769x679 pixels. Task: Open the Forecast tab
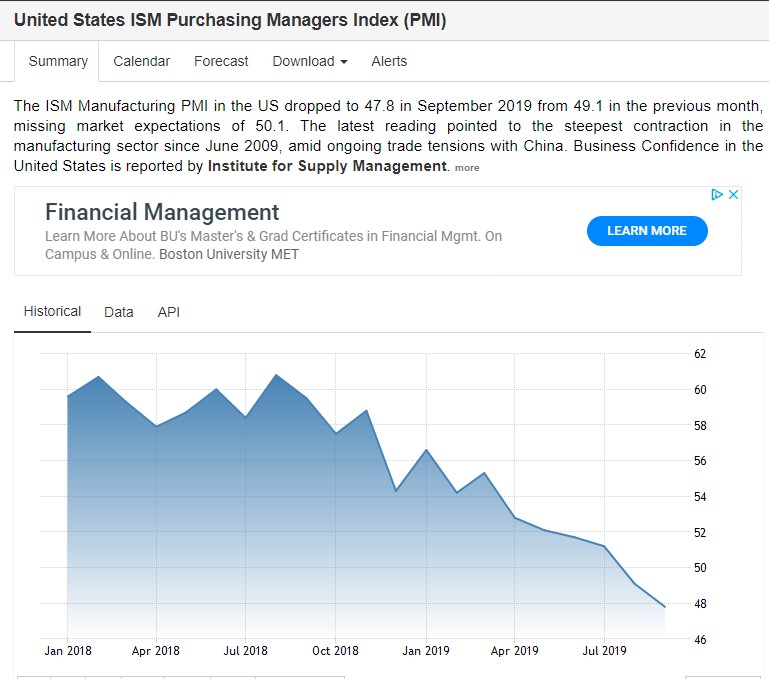pyautogui.click(x=221, y=61)
